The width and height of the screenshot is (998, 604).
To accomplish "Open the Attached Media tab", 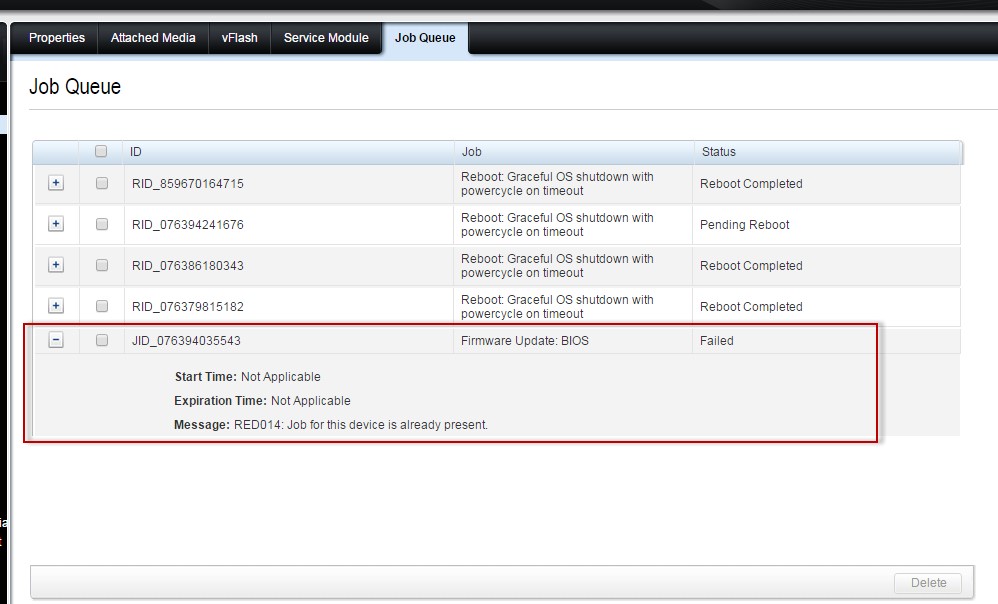I will (152, 38).
